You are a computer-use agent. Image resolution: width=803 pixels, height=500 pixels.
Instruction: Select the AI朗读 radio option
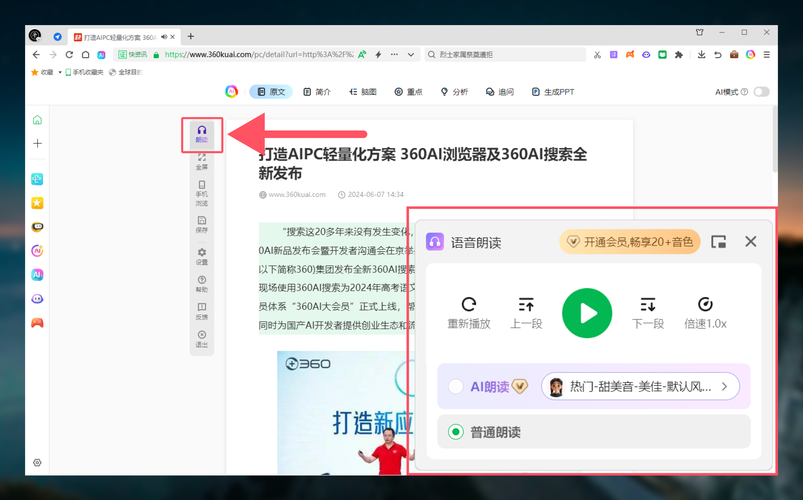coord(456,386)
